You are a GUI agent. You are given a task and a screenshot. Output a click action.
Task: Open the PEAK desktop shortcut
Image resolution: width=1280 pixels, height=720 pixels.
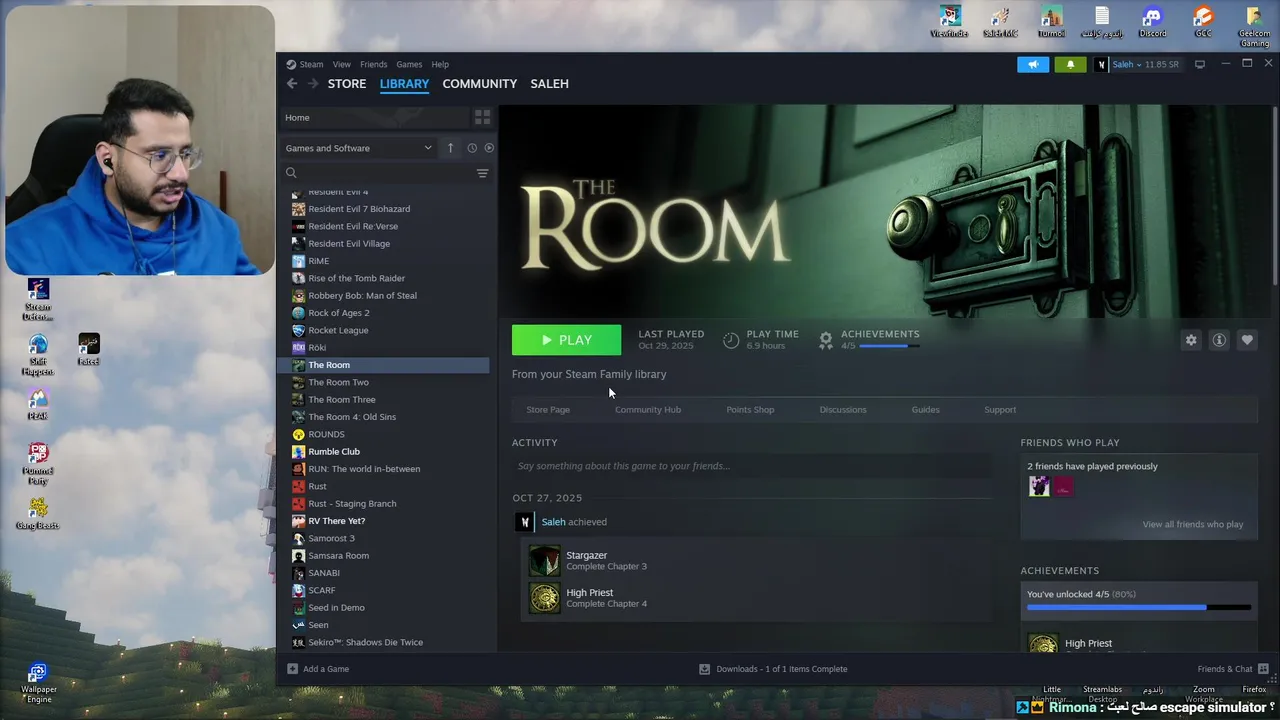coord(38,405)
